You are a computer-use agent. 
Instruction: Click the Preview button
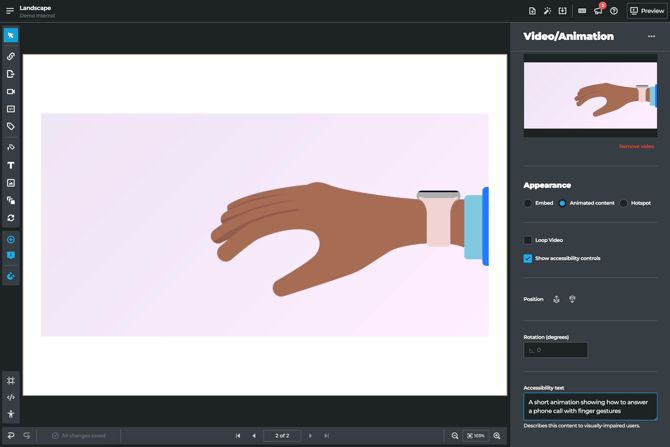point(647,11)
